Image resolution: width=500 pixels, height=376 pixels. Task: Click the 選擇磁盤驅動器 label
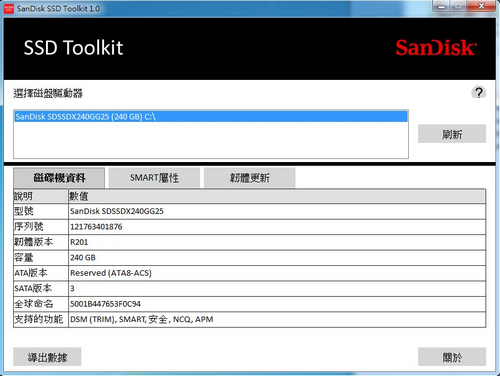point(48,93)
